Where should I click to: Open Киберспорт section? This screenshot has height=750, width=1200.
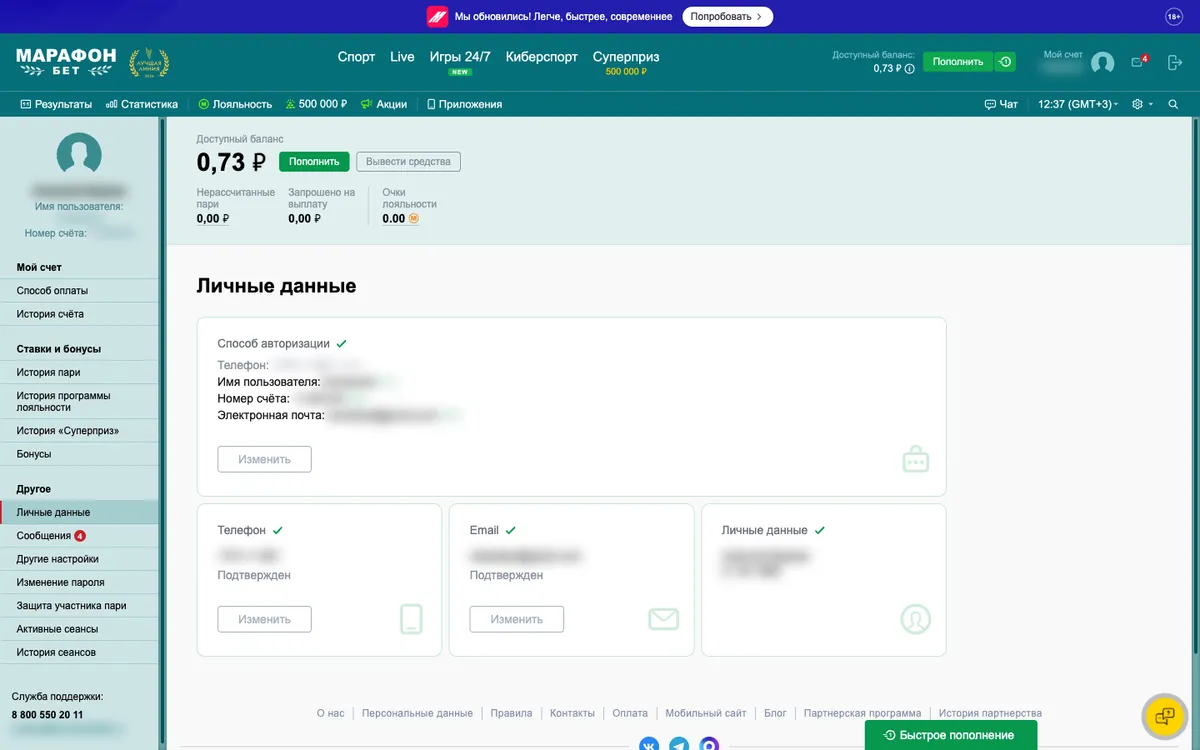coord(542,57)
